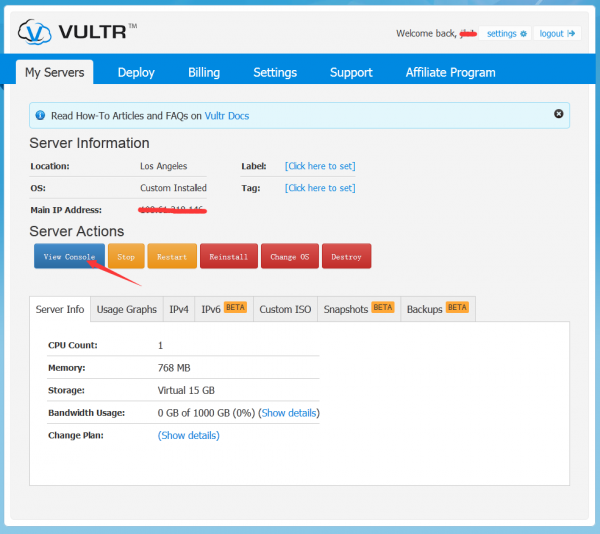The width and height of the screenshot is (600, 534).
Task: Set the server Label value
Action: click(320, 166)
